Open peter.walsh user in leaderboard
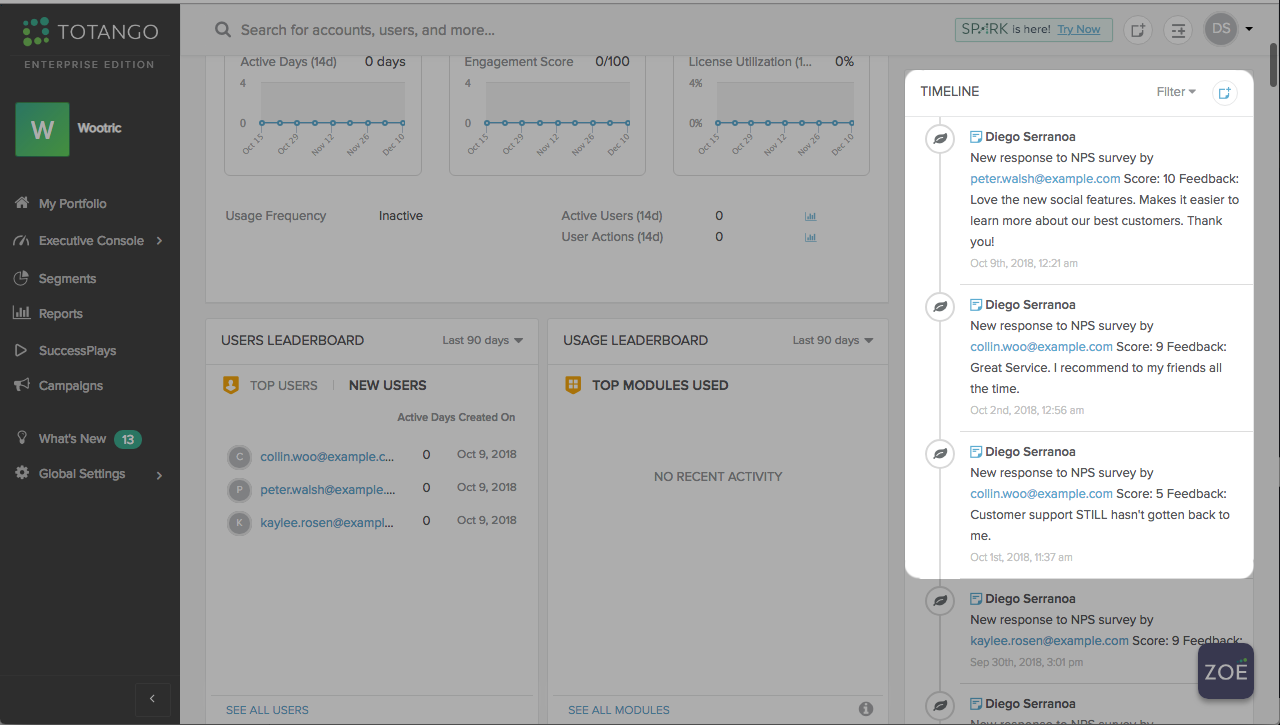Image resolution: width=1280 pixels, height=725 pixels. [x=327, y=489]
